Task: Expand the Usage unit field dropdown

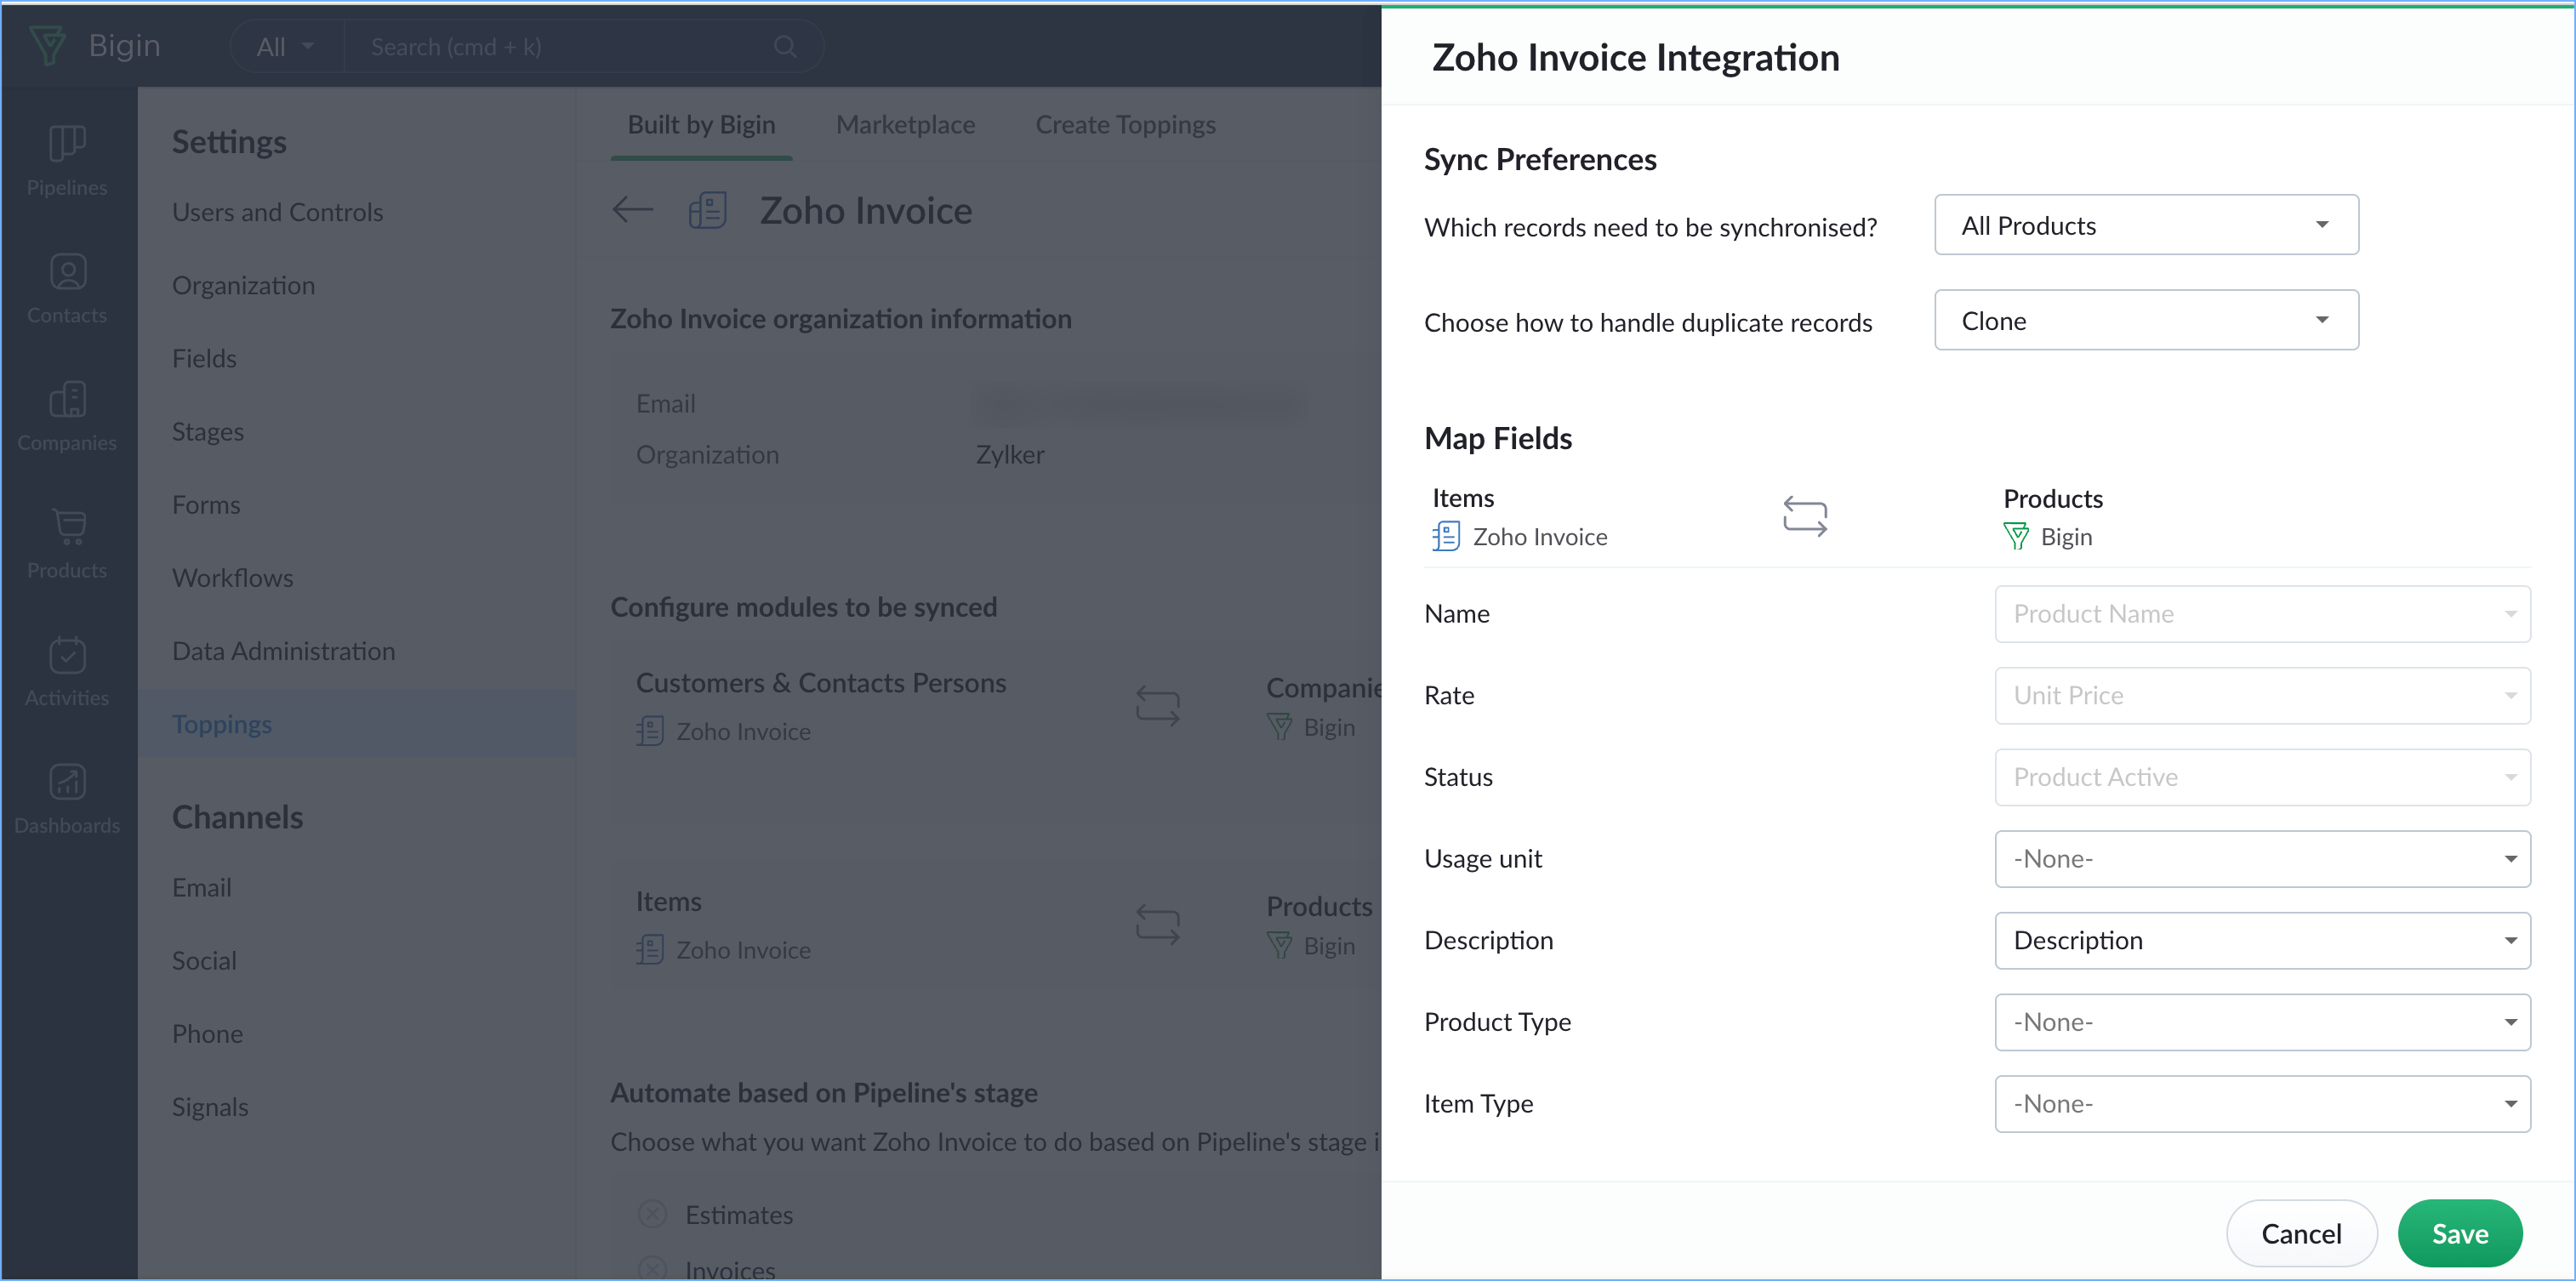Action: [x=2262, y=859]
